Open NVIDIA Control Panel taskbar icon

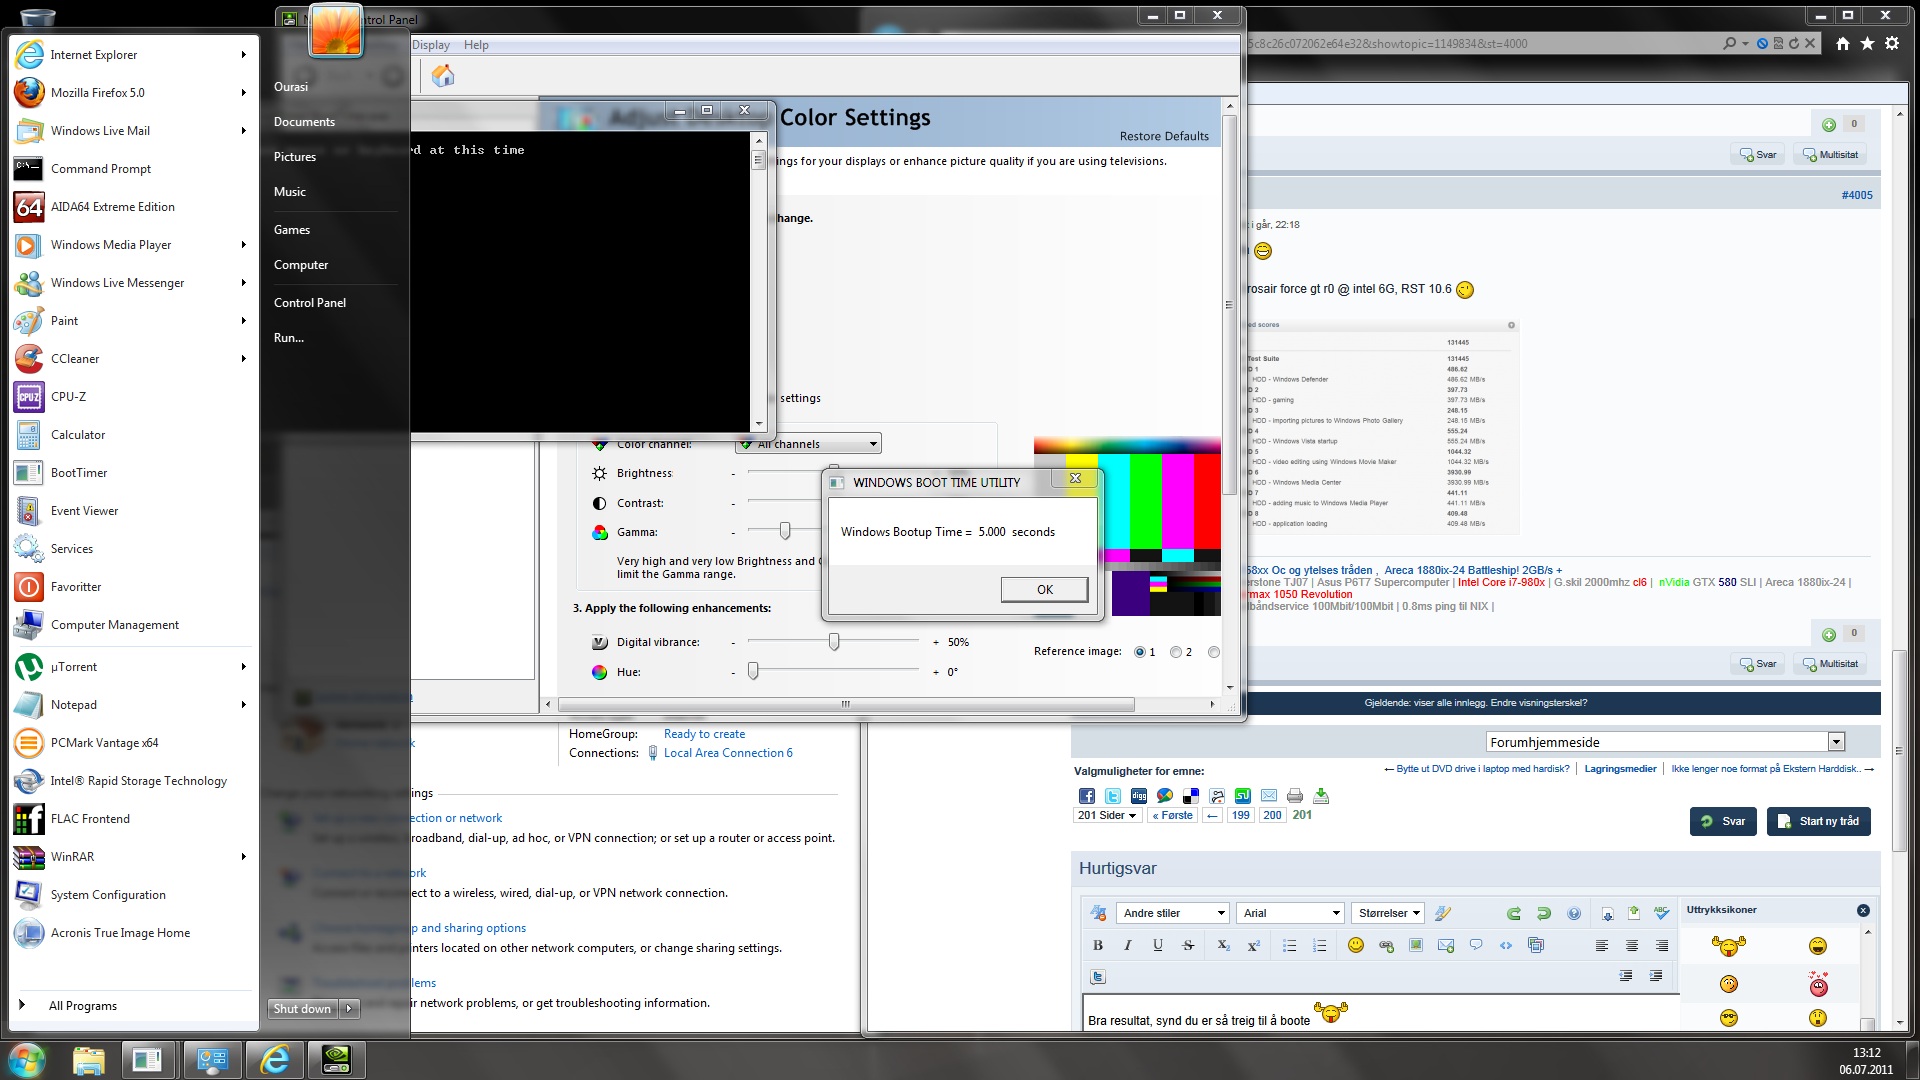336,1060
